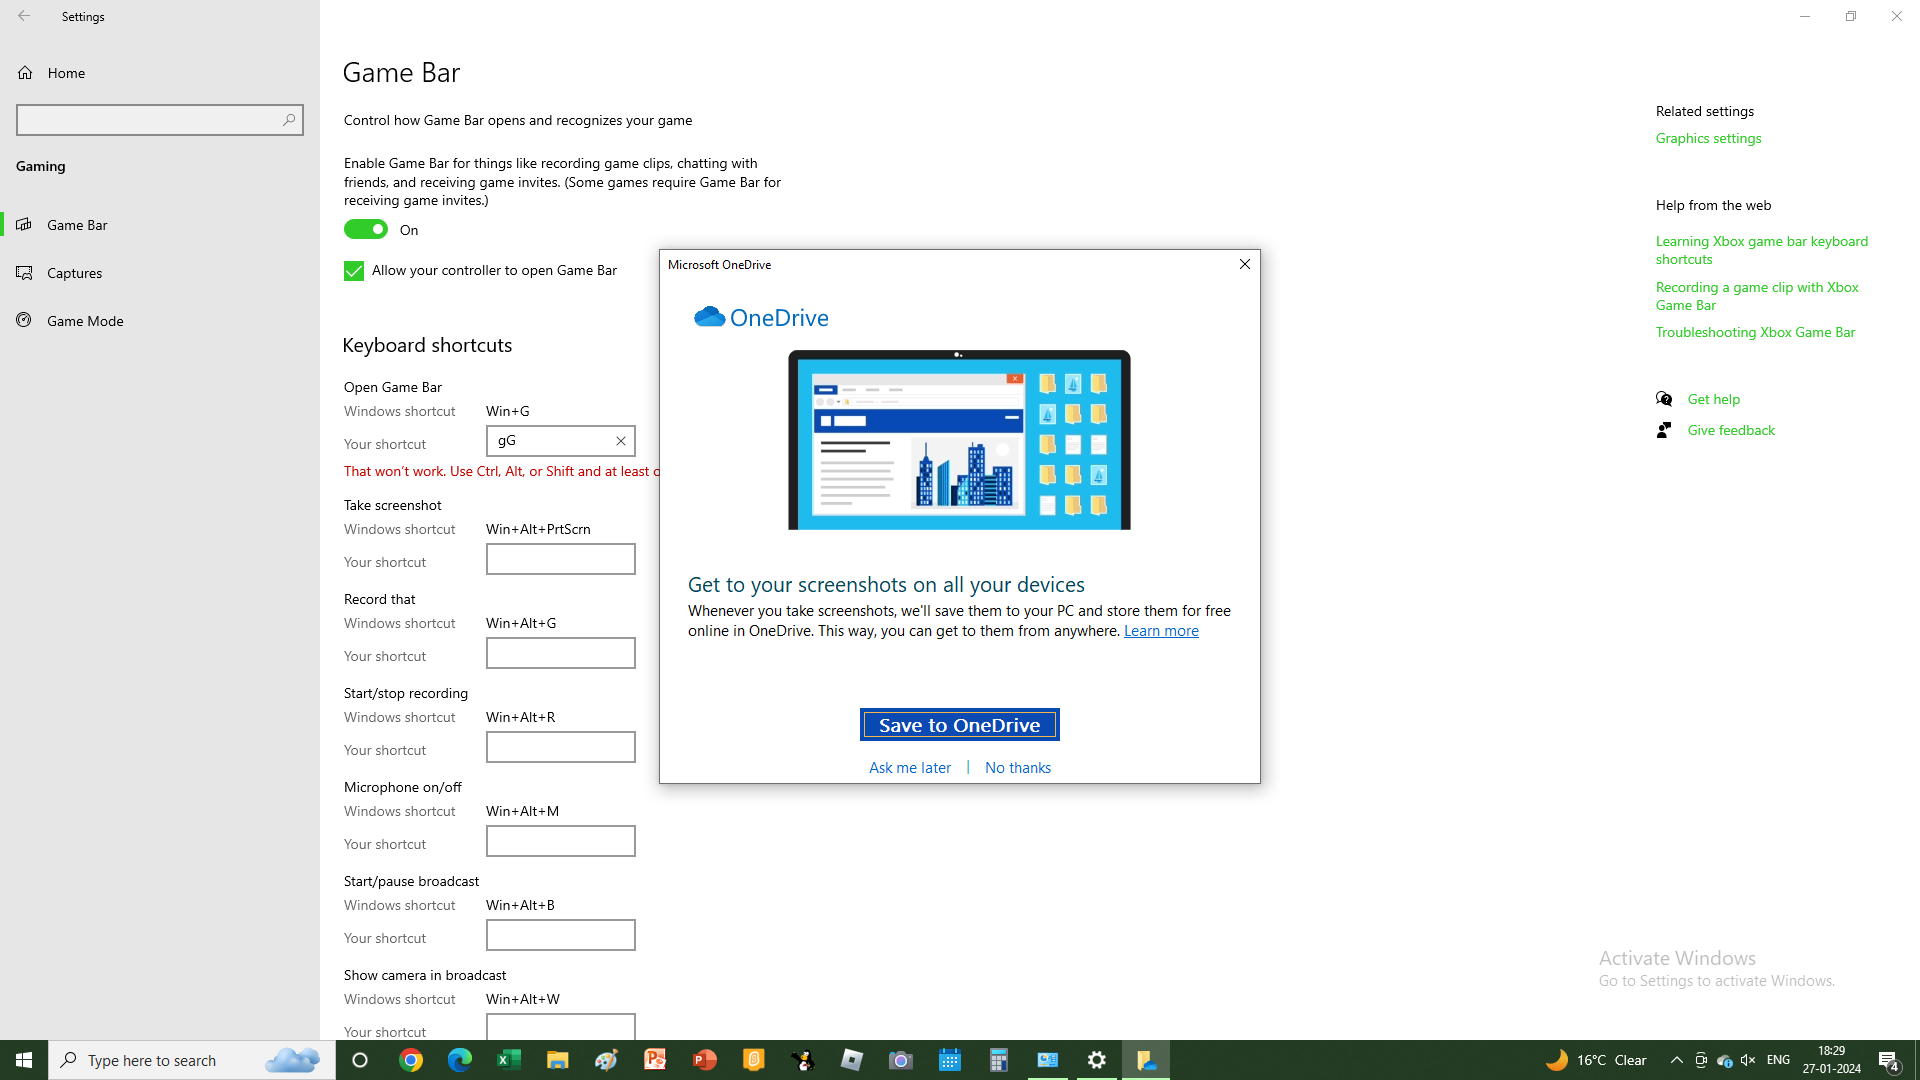Open the Captures section

[x=74, y=272]
